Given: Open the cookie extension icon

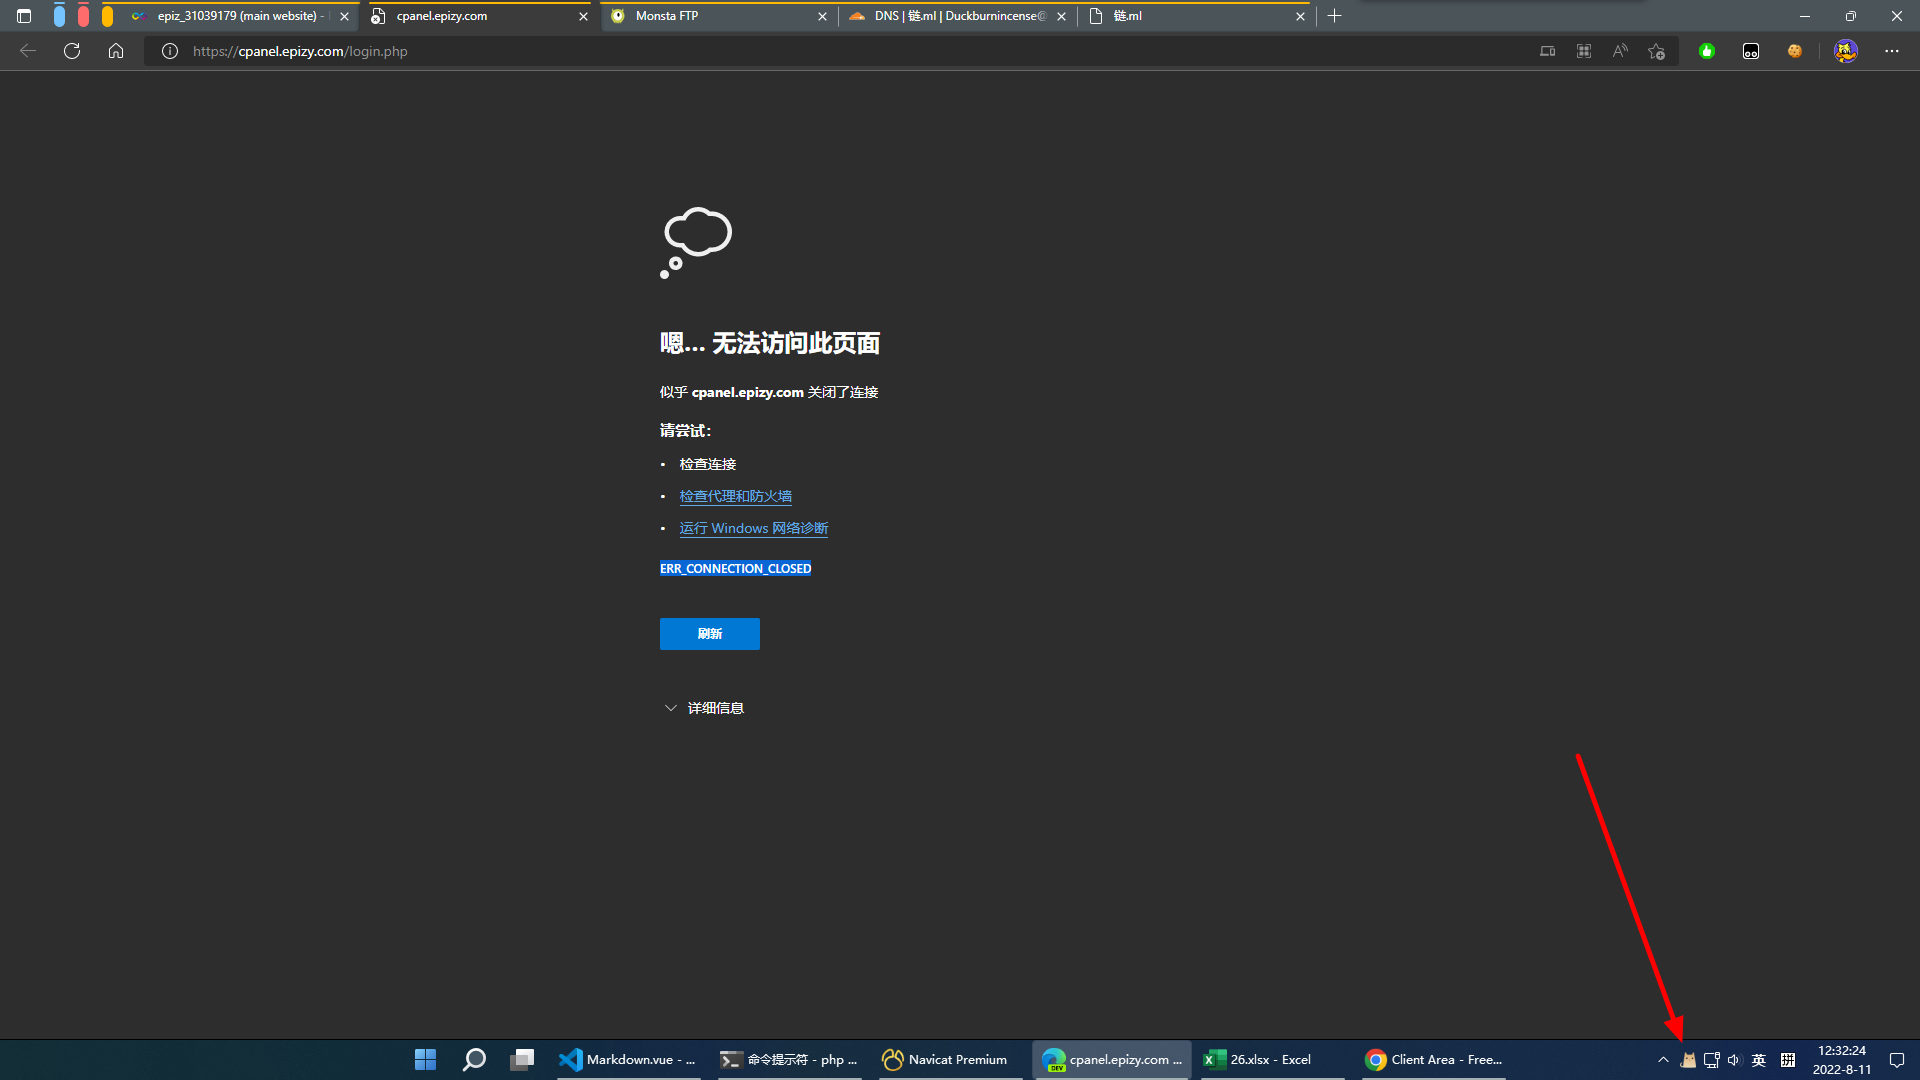Looking at the screenshot, I should pos(1795,51).
